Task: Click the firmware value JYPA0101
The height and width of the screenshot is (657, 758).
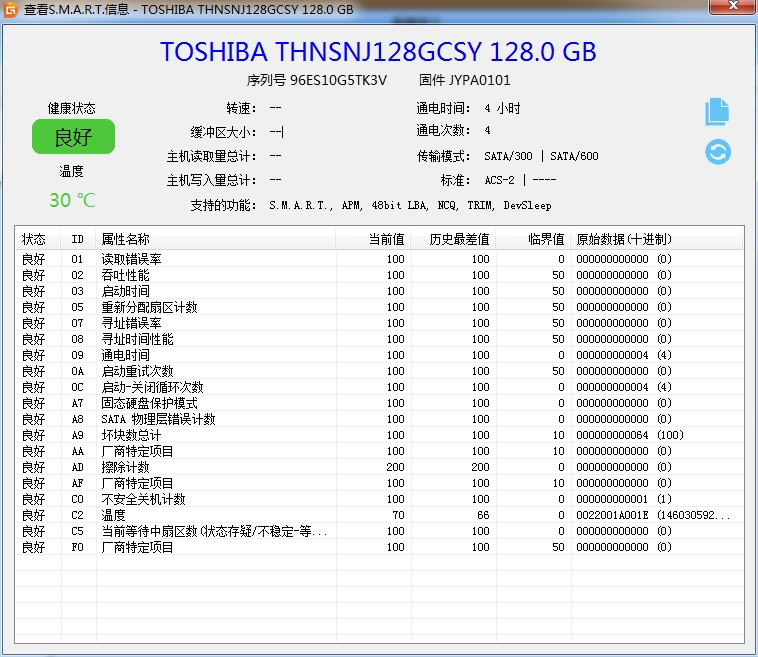Action: click(x=479, y=80)
